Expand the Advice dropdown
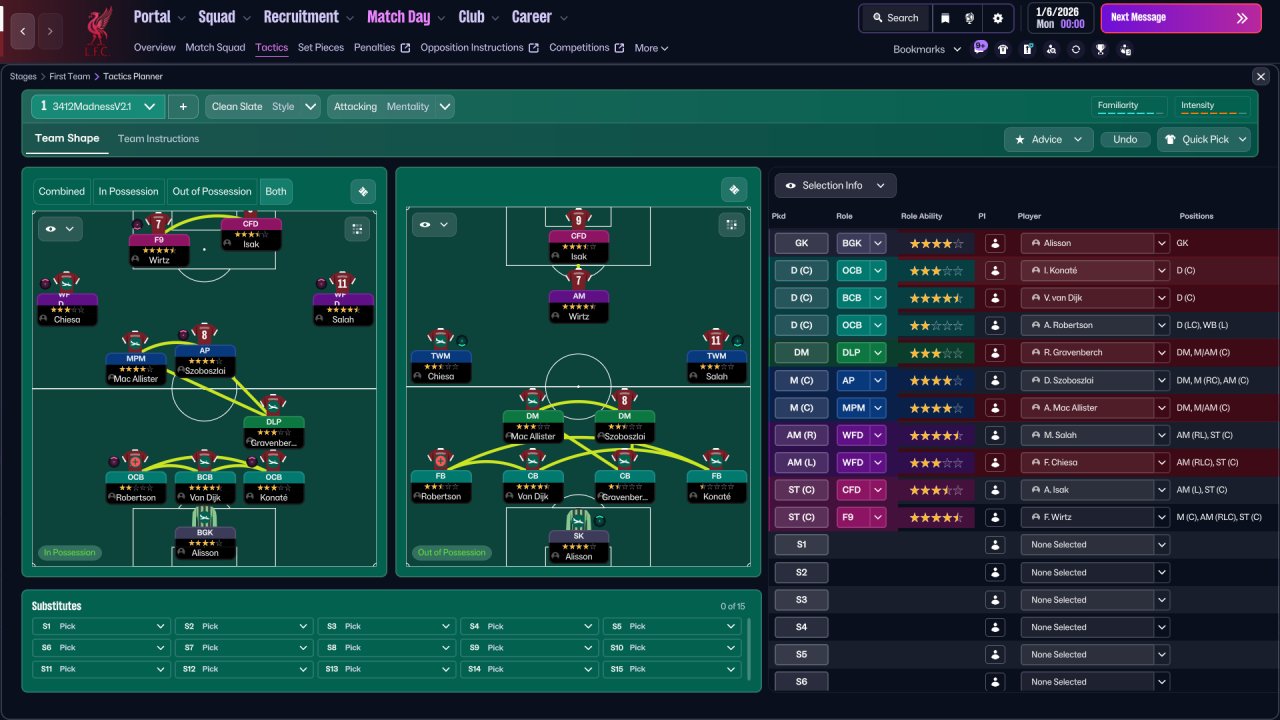 coord(1048,139)
